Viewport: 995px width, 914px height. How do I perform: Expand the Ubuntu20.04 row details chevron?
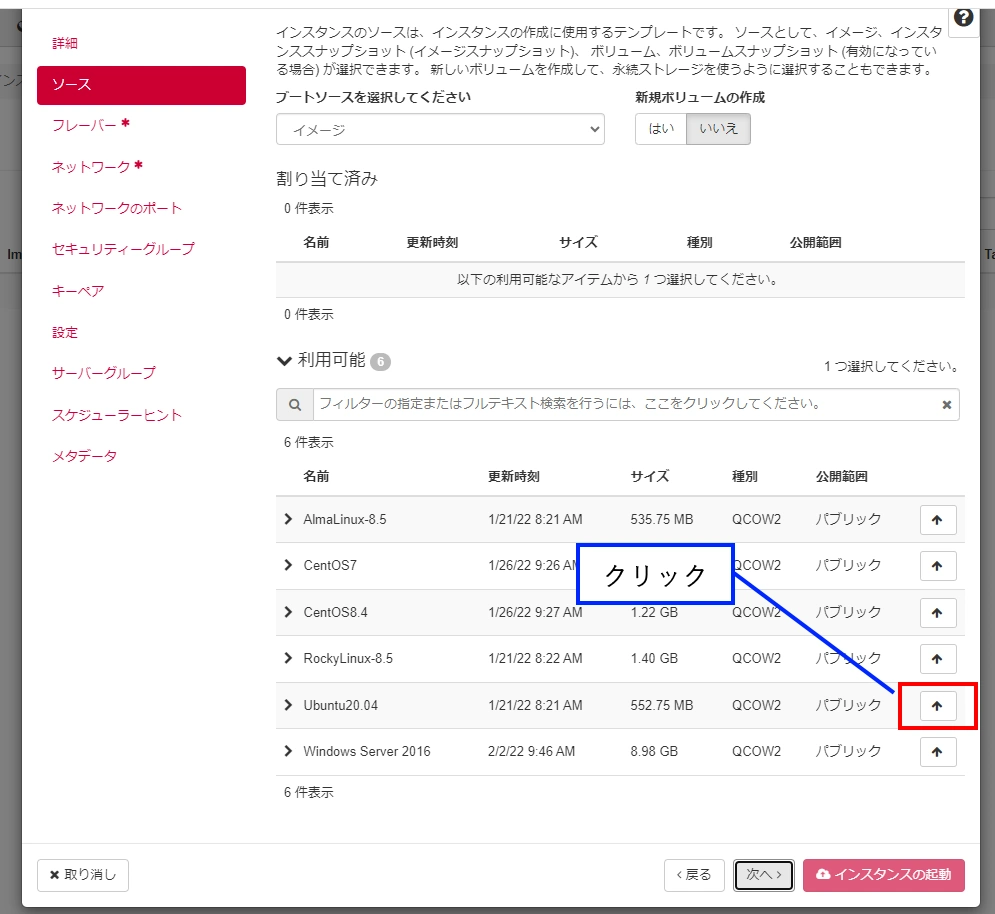coord(289,705)
